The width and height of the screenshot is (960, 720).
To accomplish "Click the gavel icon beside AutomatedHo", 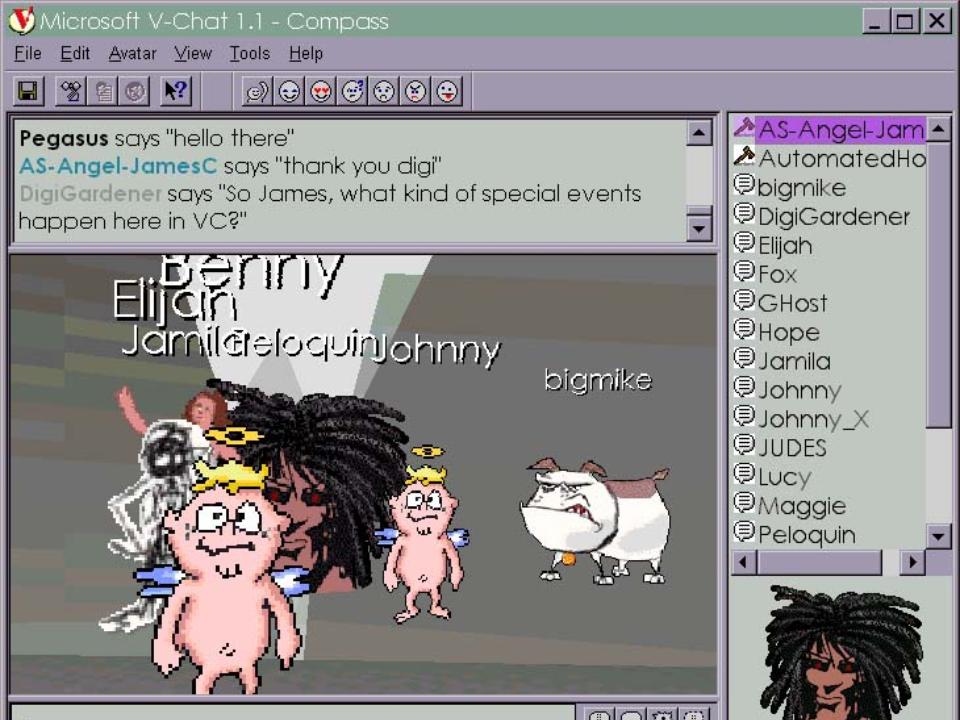I will tap(744, 157).
